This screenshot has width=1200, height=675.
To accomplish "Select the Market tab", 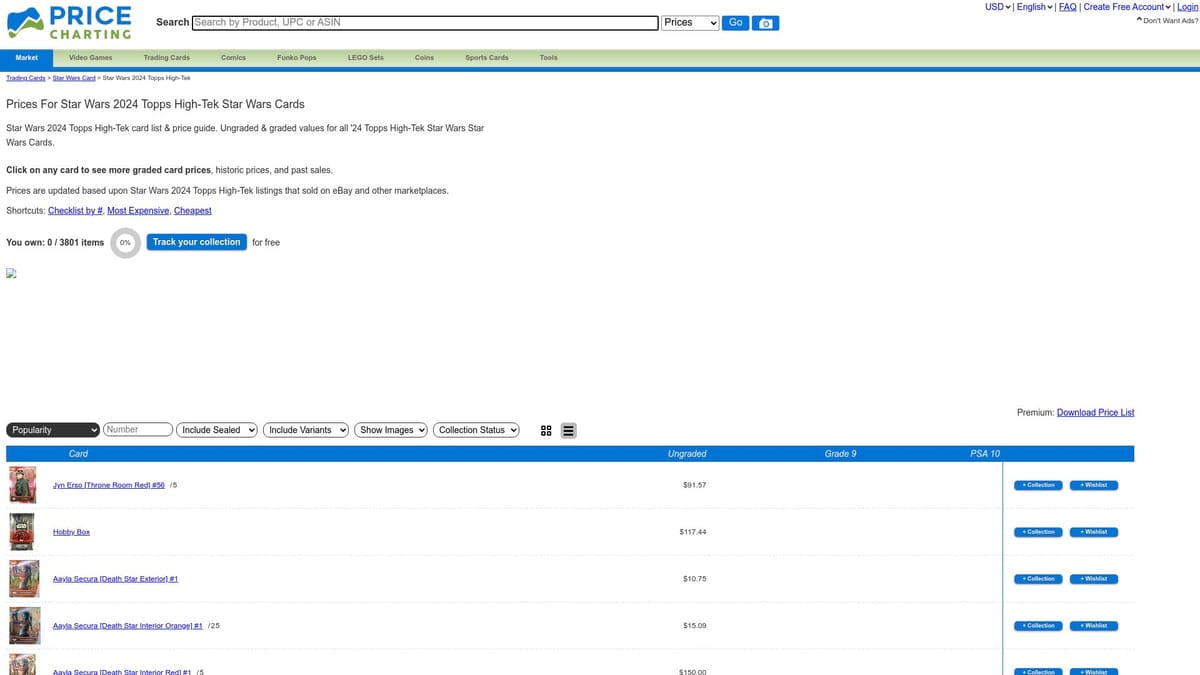I will click(x=27, y=58).
